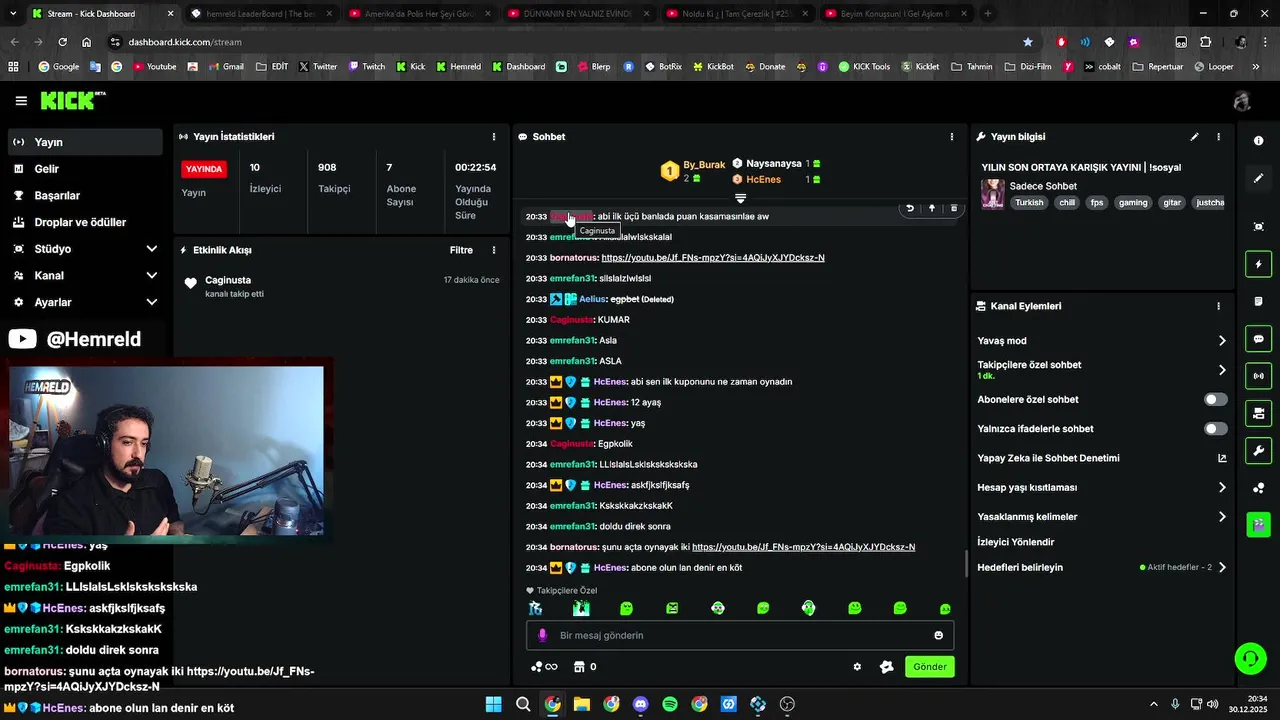This screenshot has height=720, width=1280.
Task: Click the chat bubble icon in right sidebar
Action: (x=1259, y=339)
